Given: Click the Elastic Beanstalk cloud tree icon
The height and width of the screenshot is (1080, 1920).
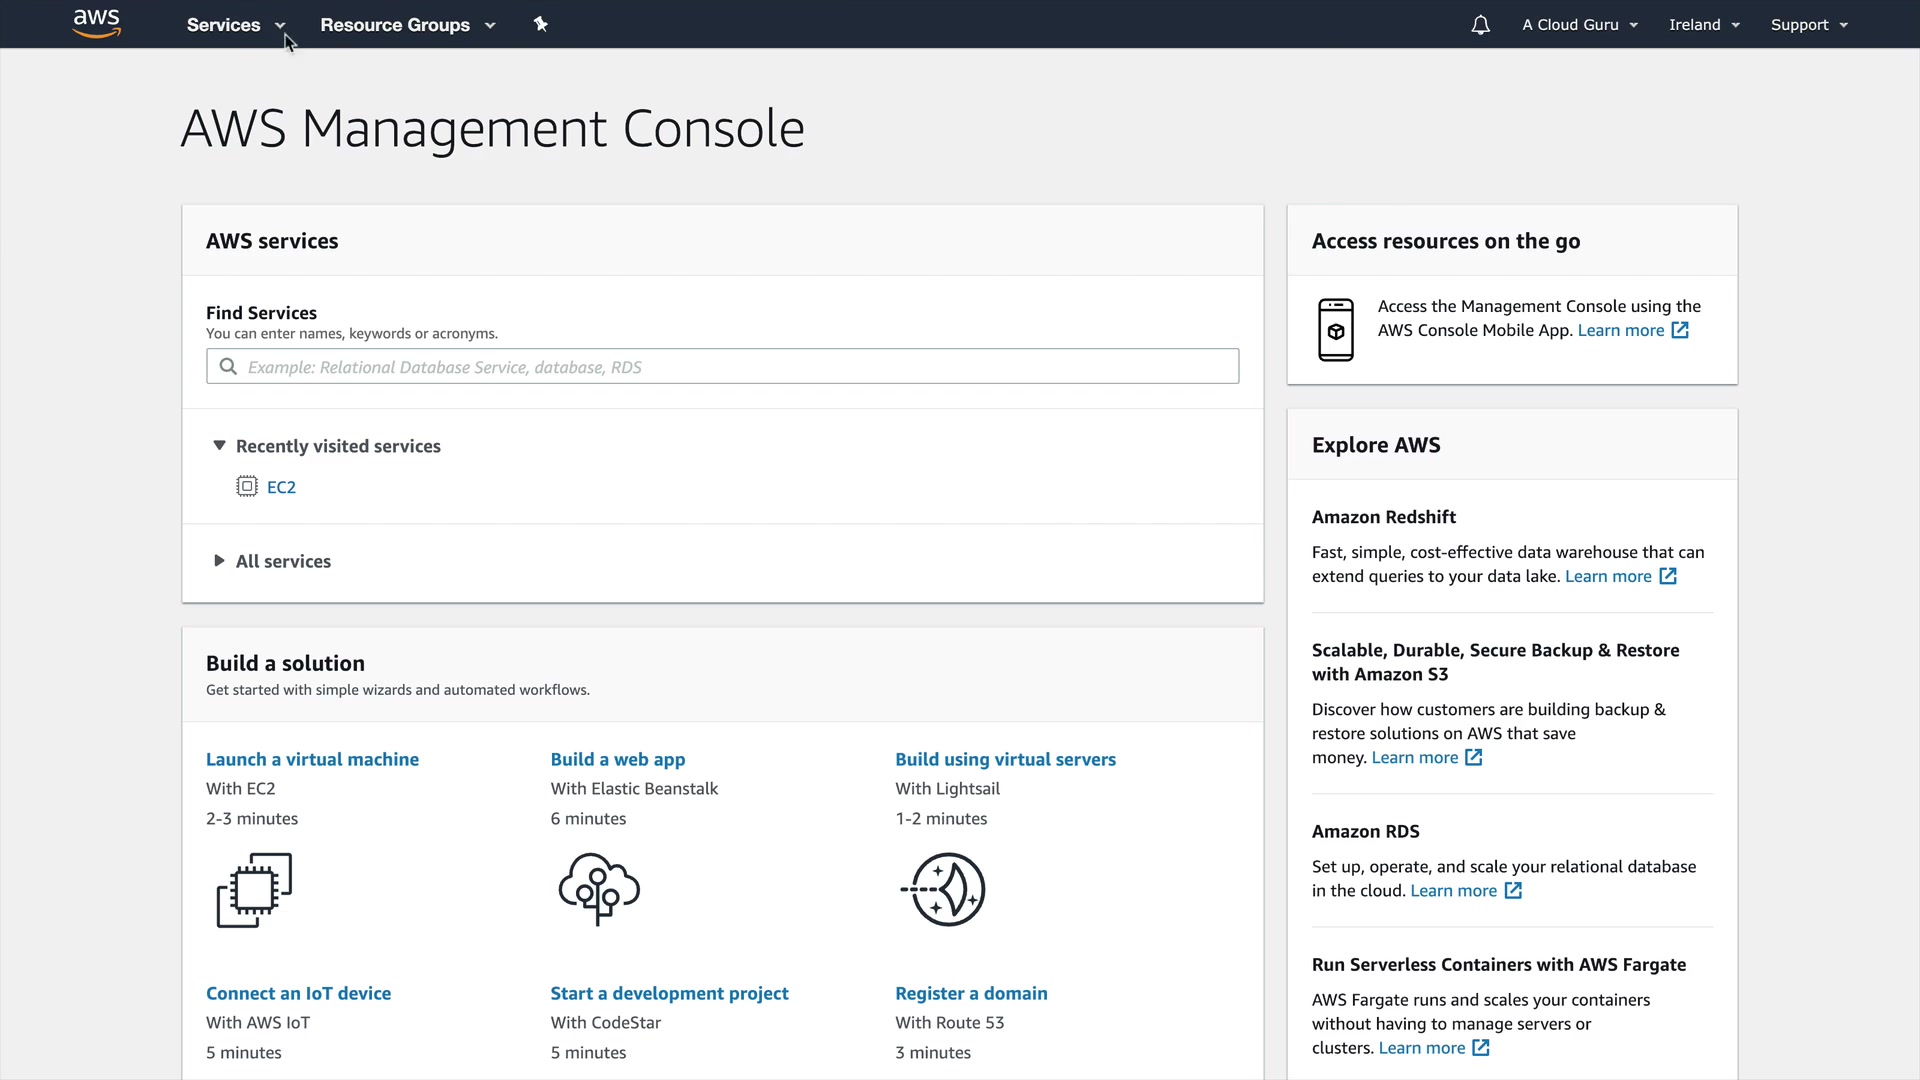Looking at the screenshot, I should [599, 888].
